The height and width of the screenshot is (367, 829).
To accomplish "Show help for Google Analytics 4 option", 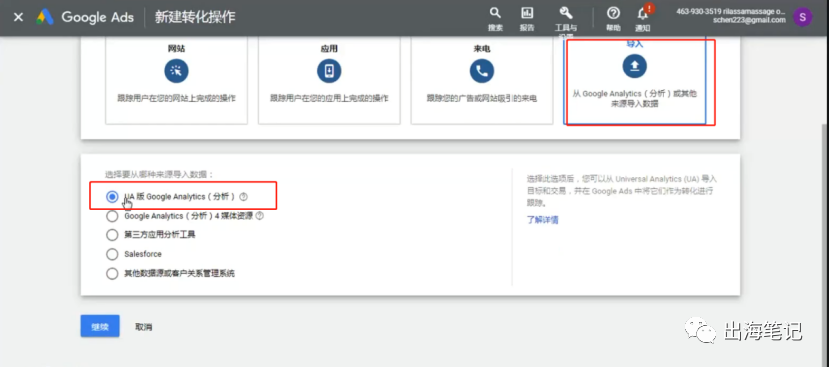I will coord(260,216).
